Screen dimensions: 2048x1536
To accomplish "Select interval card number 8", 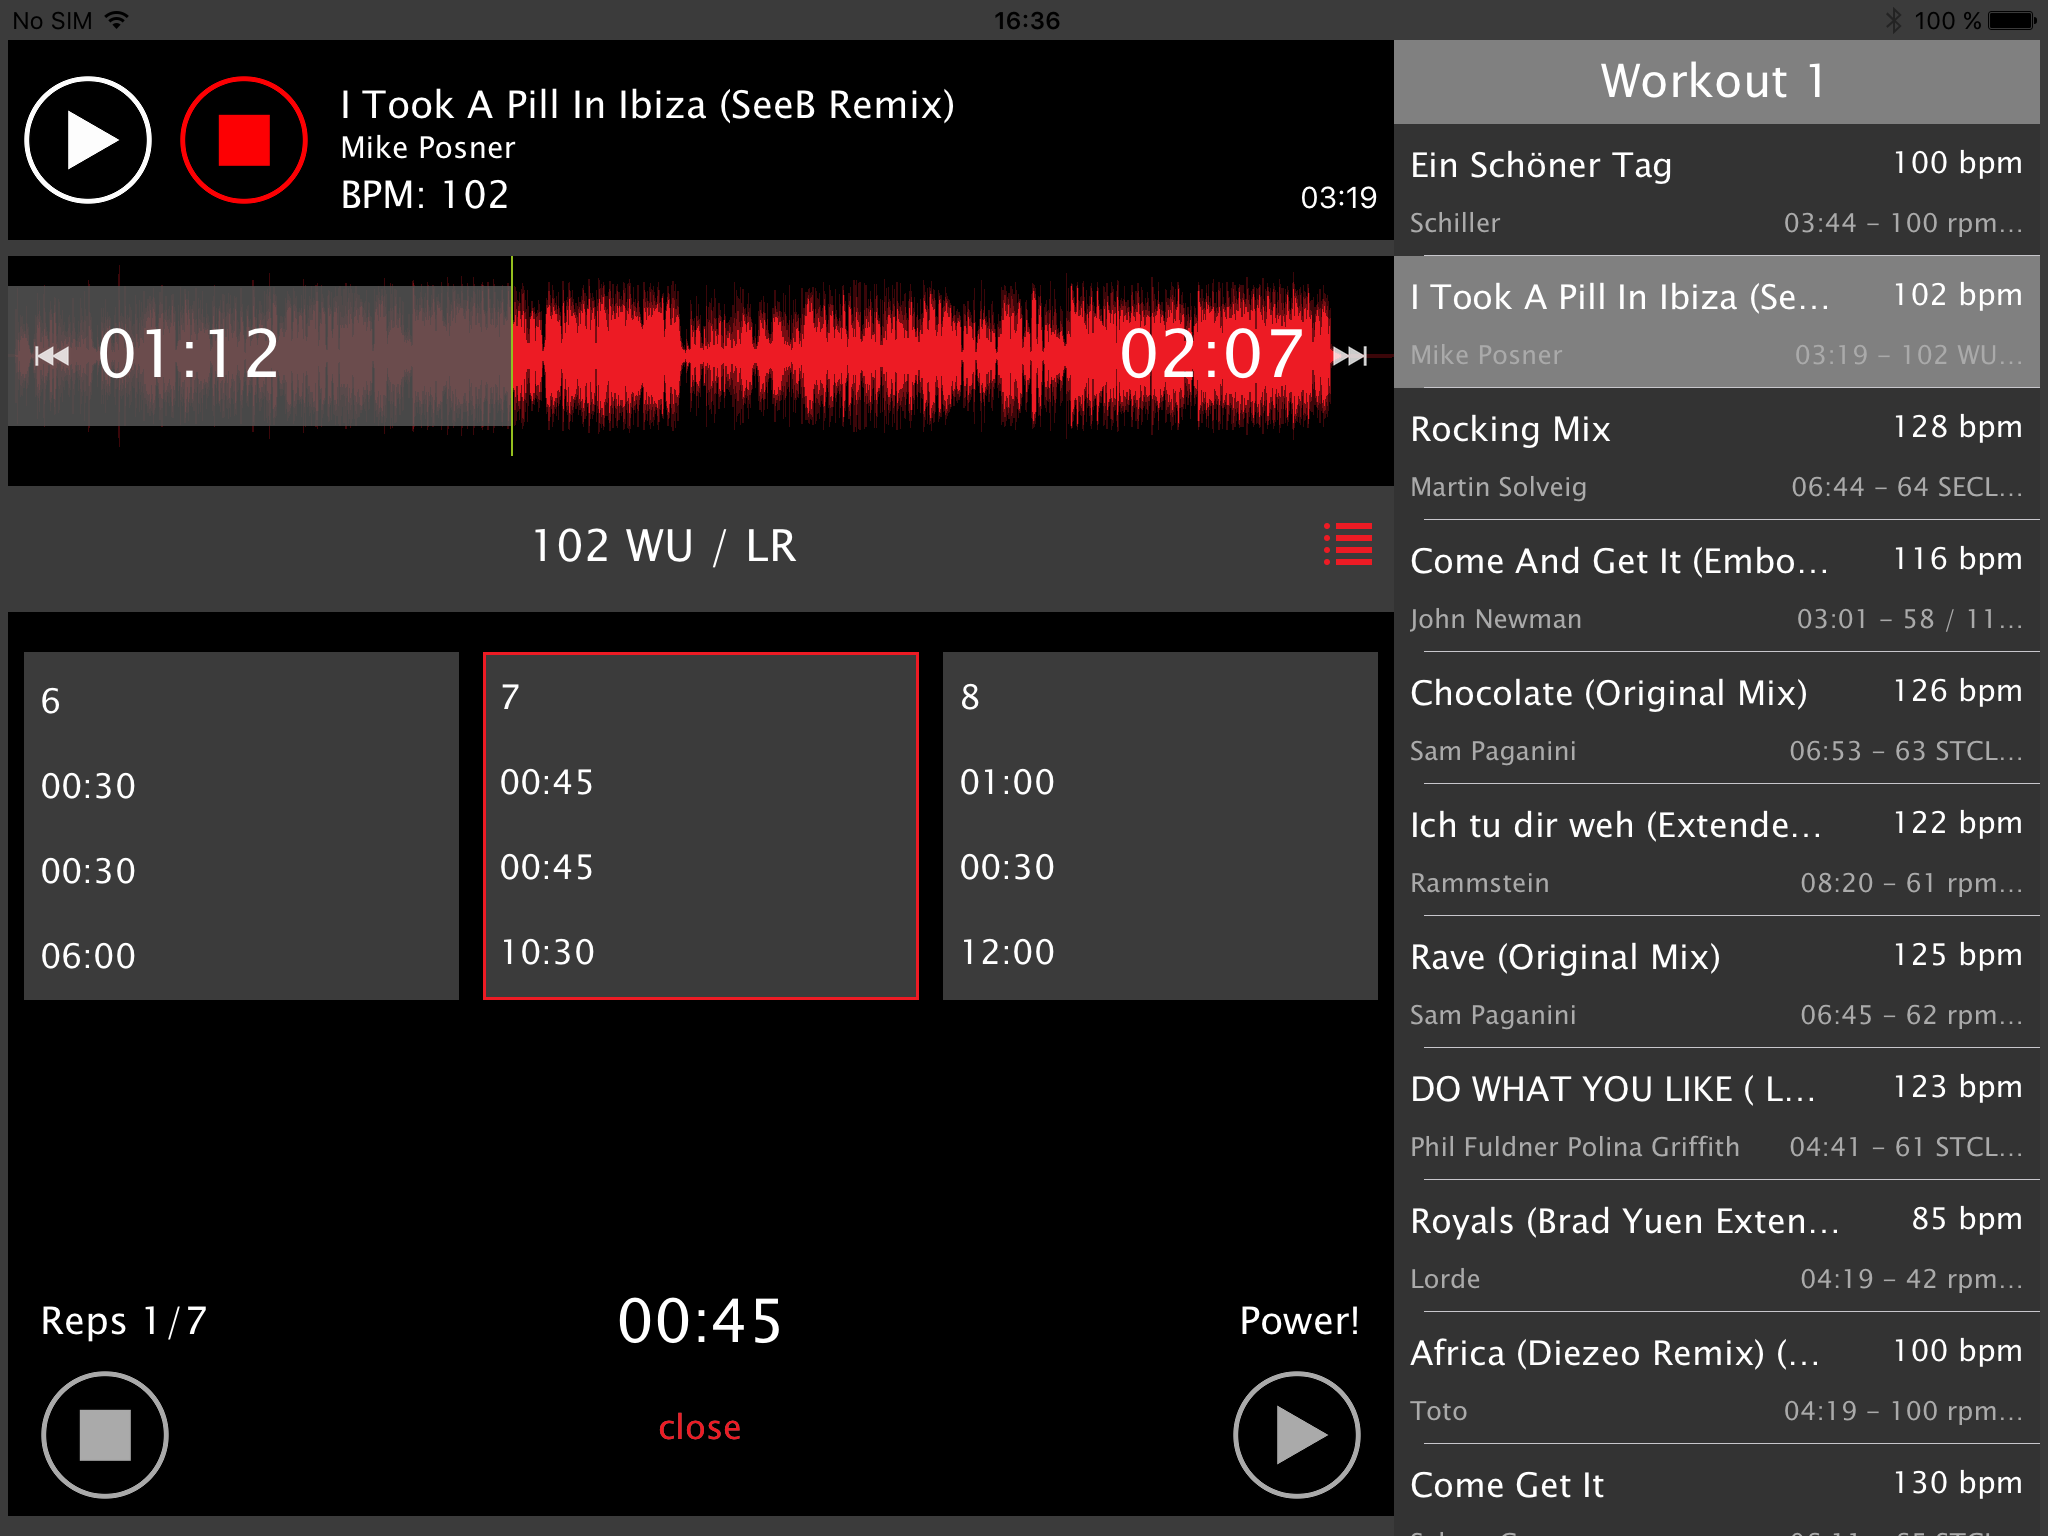I will (1160, 826).
